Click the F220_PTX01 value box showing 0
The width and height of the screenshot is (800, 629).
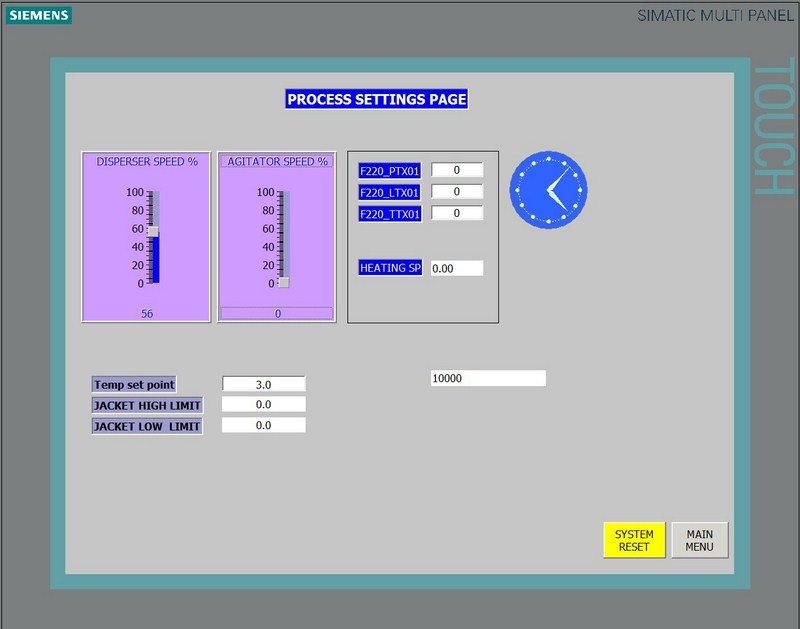(456, 170)
